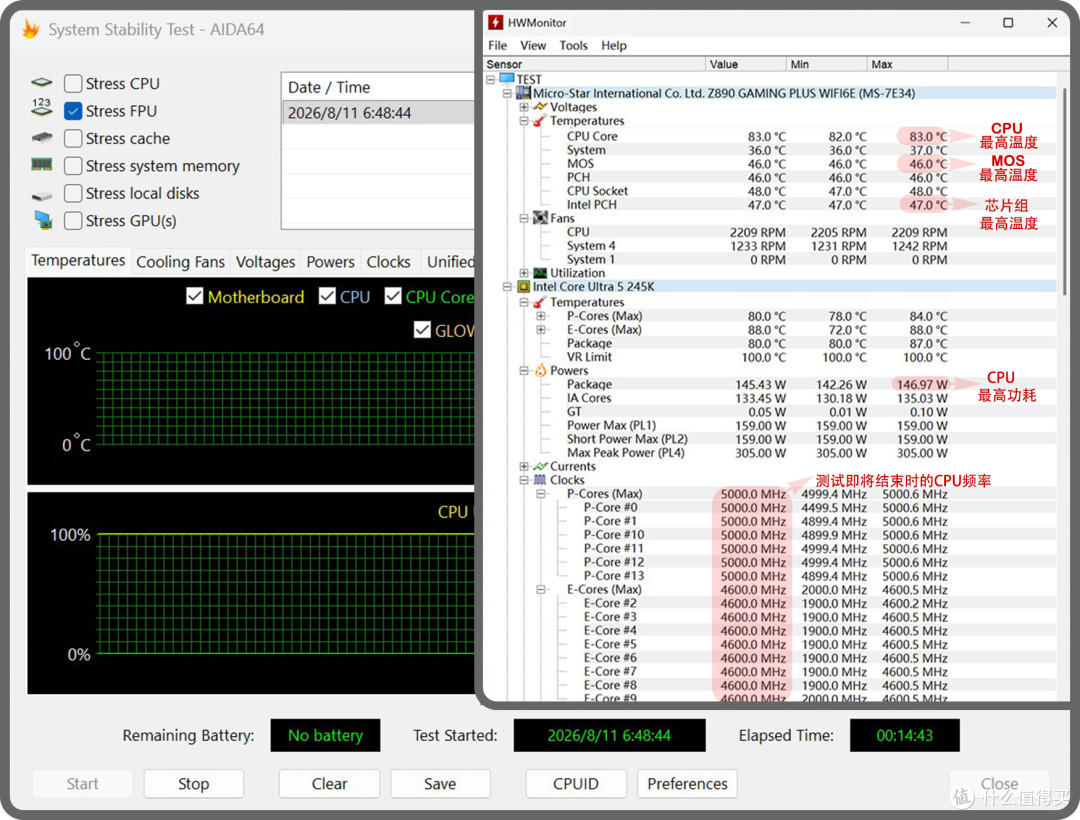Image resolution: width=1080 pixels, height=820 pixels.
Task: Tick the Stress local disks checkbox
Action: 73,193
